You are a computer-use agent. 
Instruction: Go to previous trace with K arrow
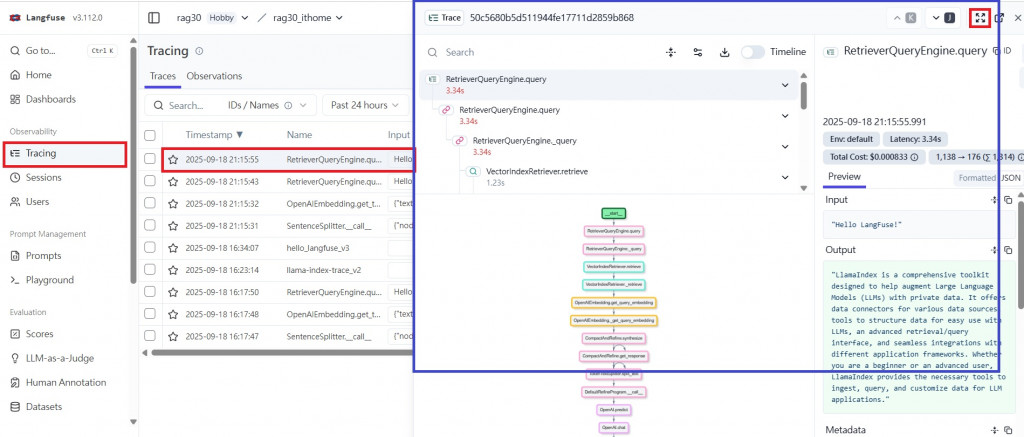tap(904, 18)
